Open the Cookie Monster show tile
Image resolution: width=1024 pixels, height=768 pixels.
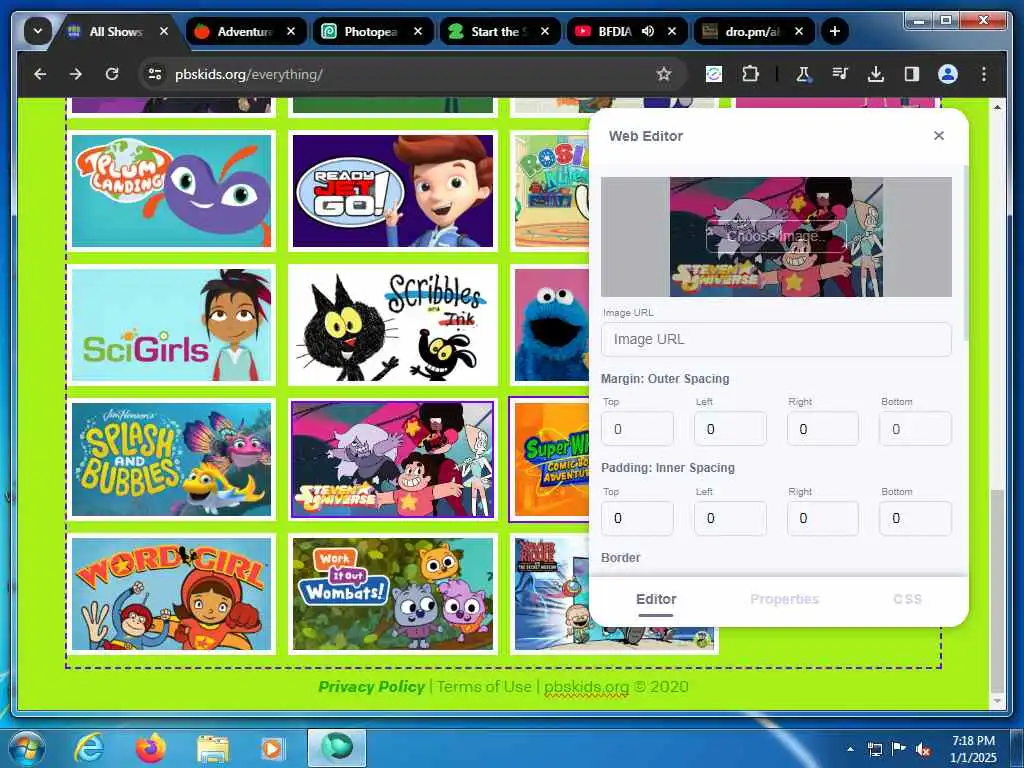click(x=551, y=325)
